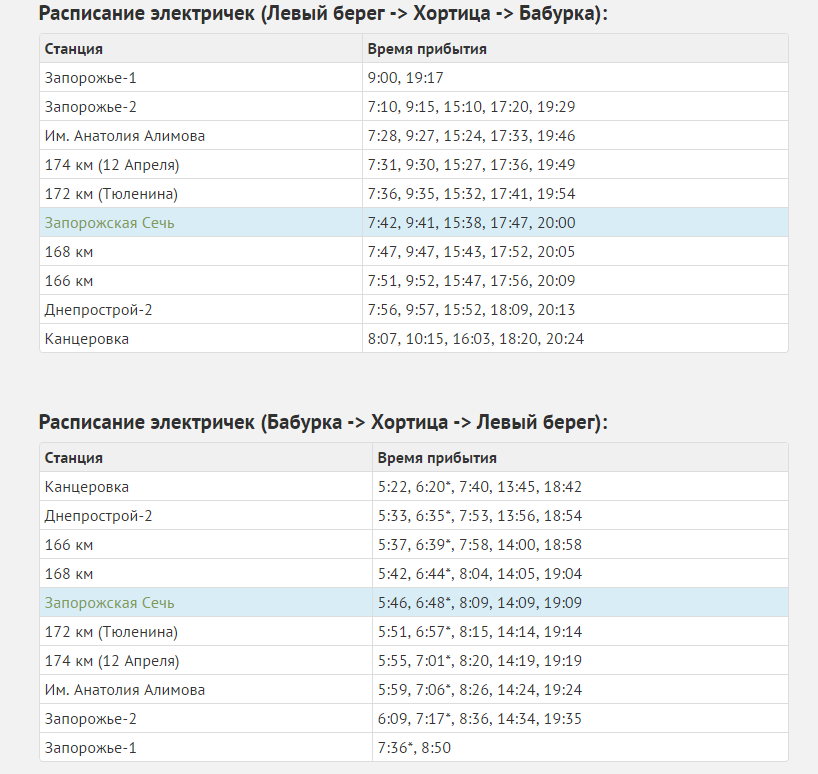The width and height of the screenshot is (818, 774).
Task: Click the Днепрострой-2 row with 5:33 time
Action: tap(414, 516)
